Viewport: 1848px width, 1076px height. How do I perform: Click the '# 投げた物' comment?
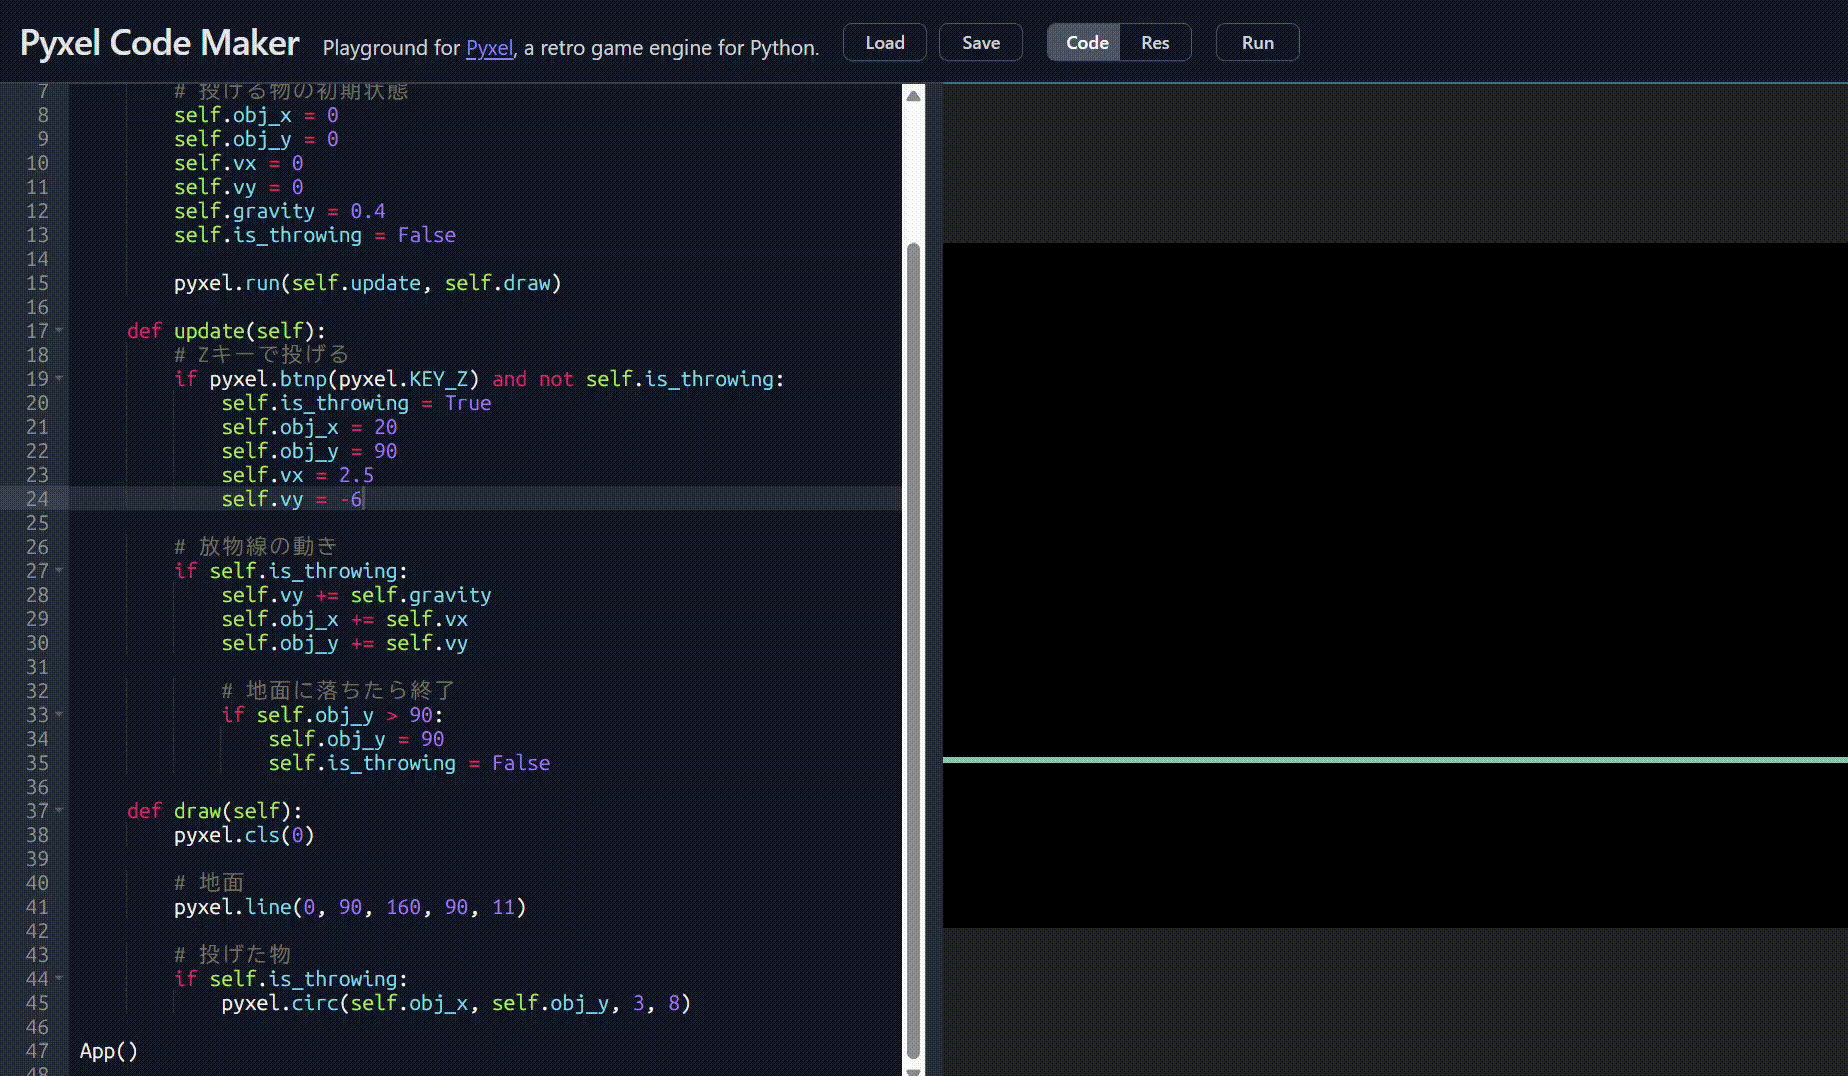click(x=232, y=955)
